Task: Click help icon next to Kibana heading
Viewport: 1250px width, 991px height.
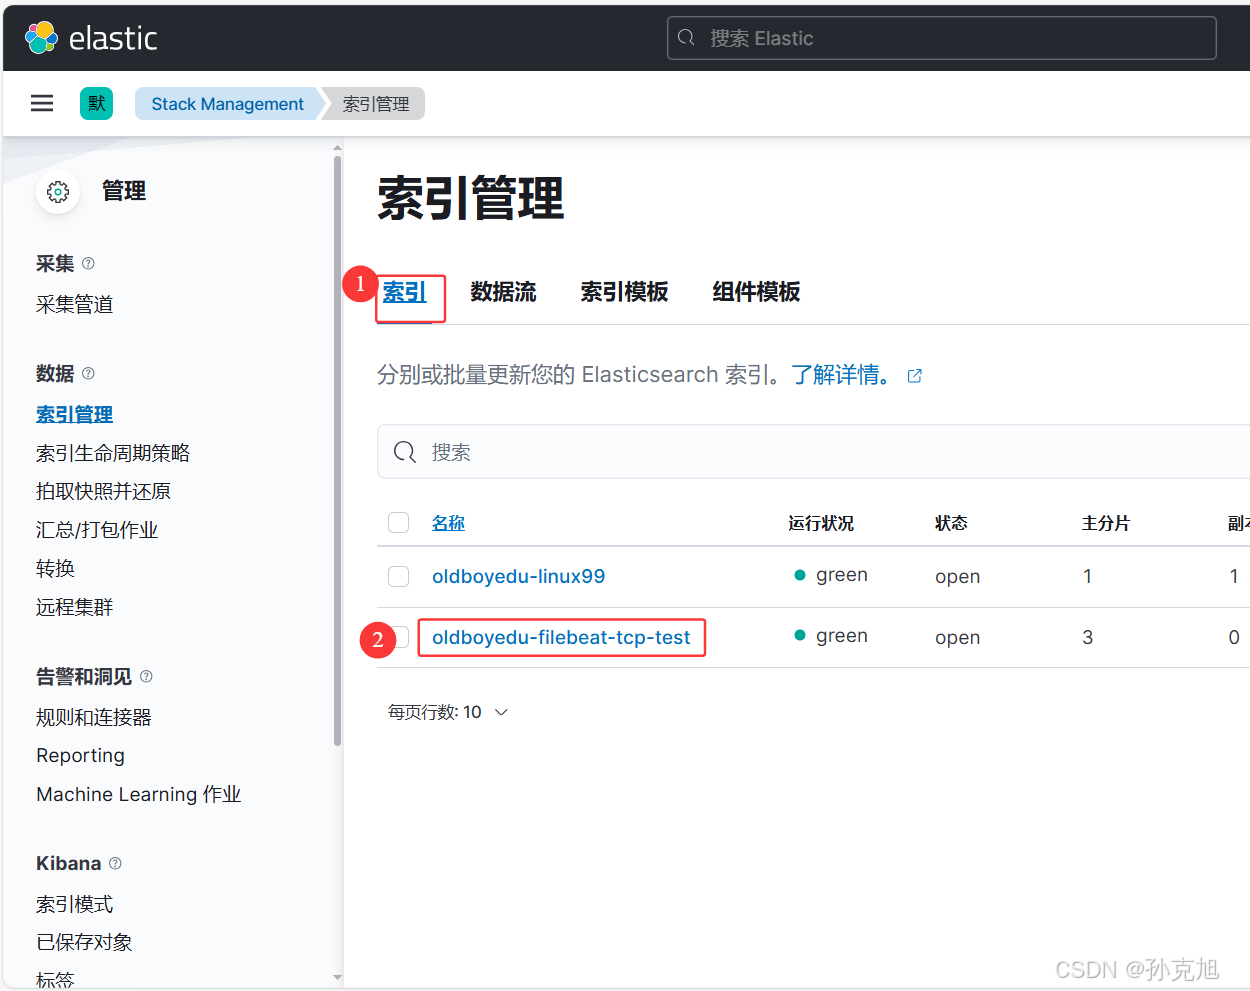Action: (115, 863)
